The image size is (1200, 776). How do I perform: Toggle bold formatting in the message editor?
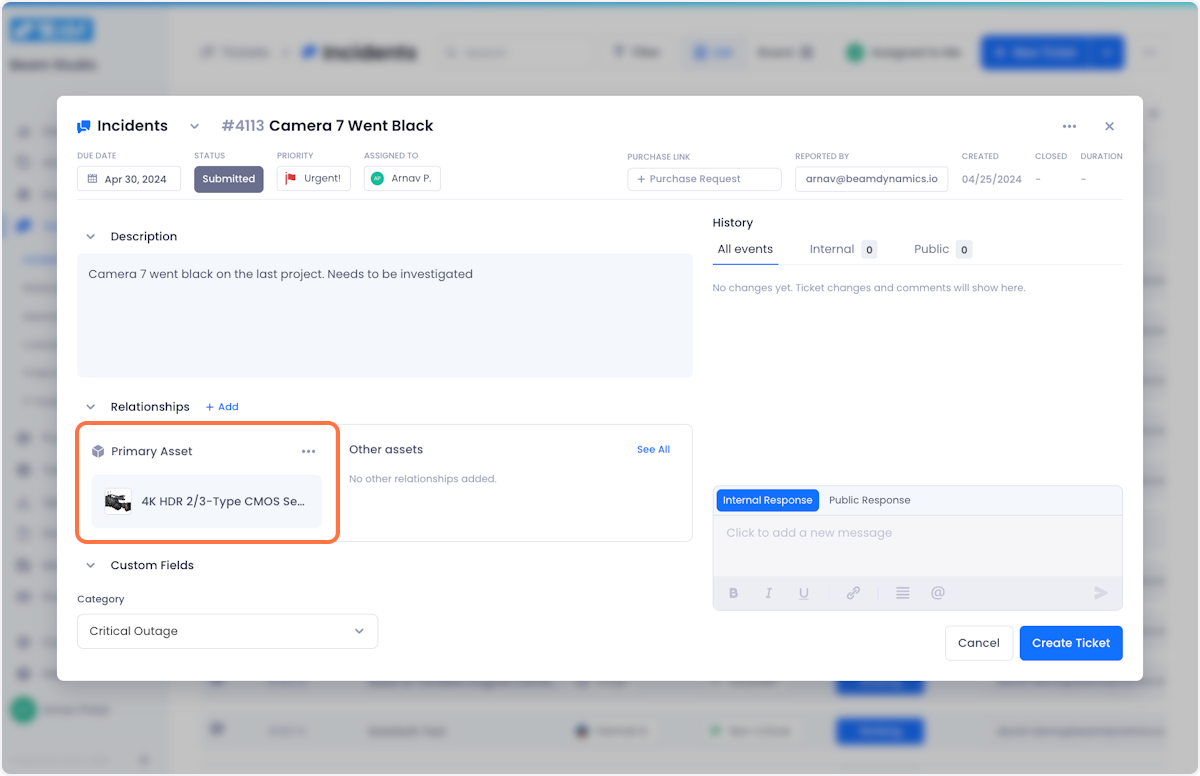tap(733, 593)
